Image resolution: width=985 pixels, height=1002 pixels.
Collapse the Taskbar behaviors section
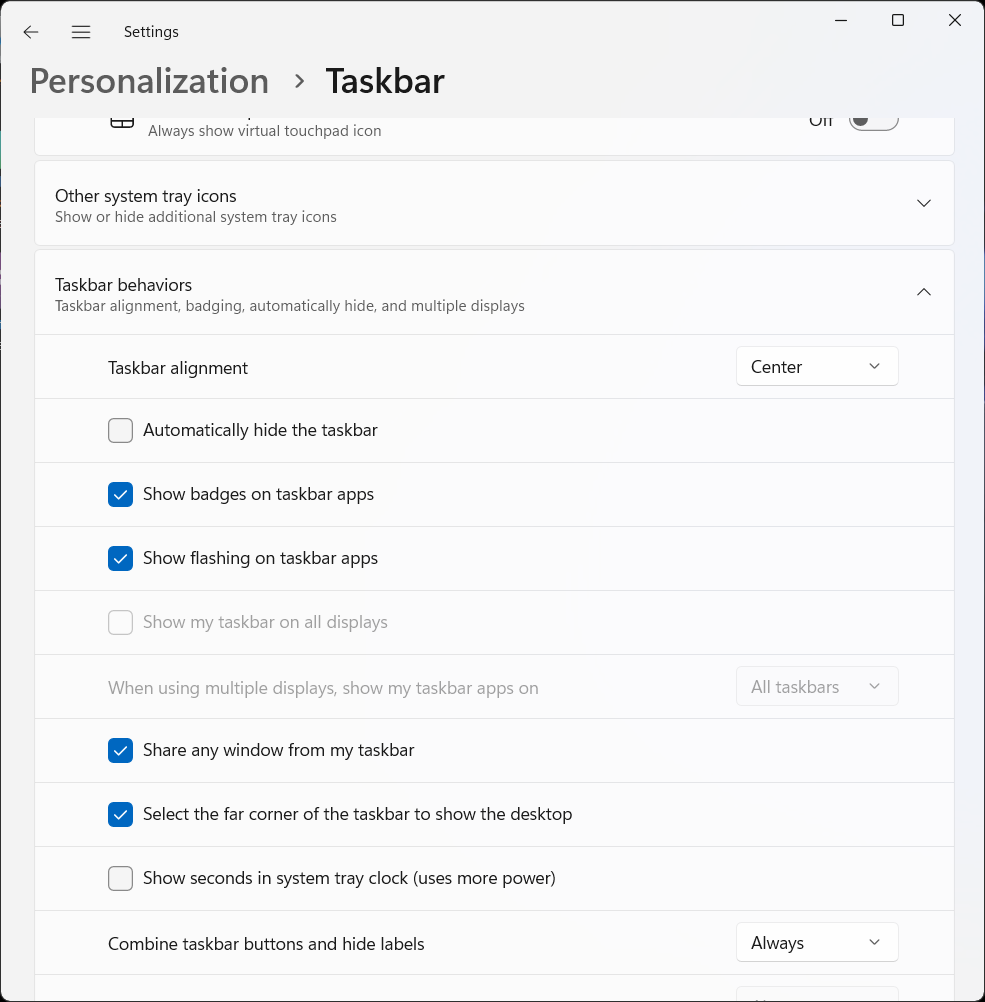pyautogui.click(x=923, y=292)
